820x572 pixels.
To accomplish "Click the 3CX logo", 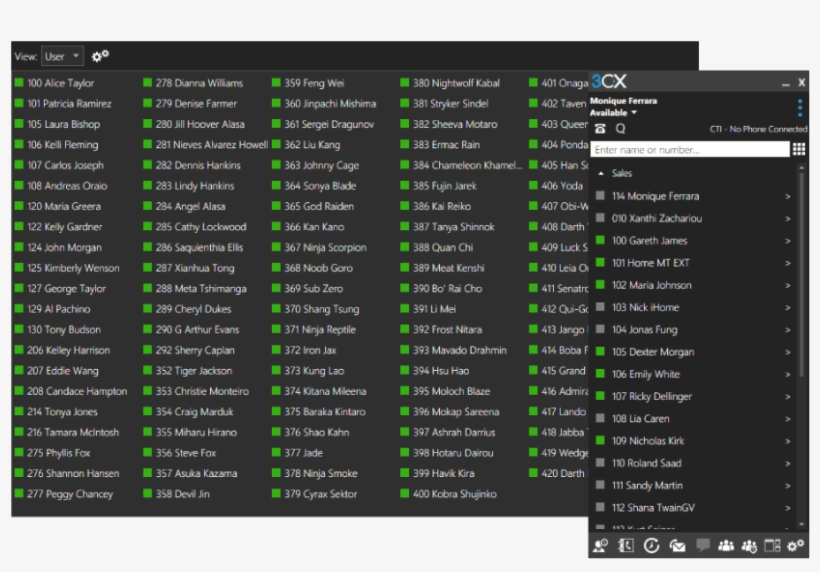I will [609, 82].
